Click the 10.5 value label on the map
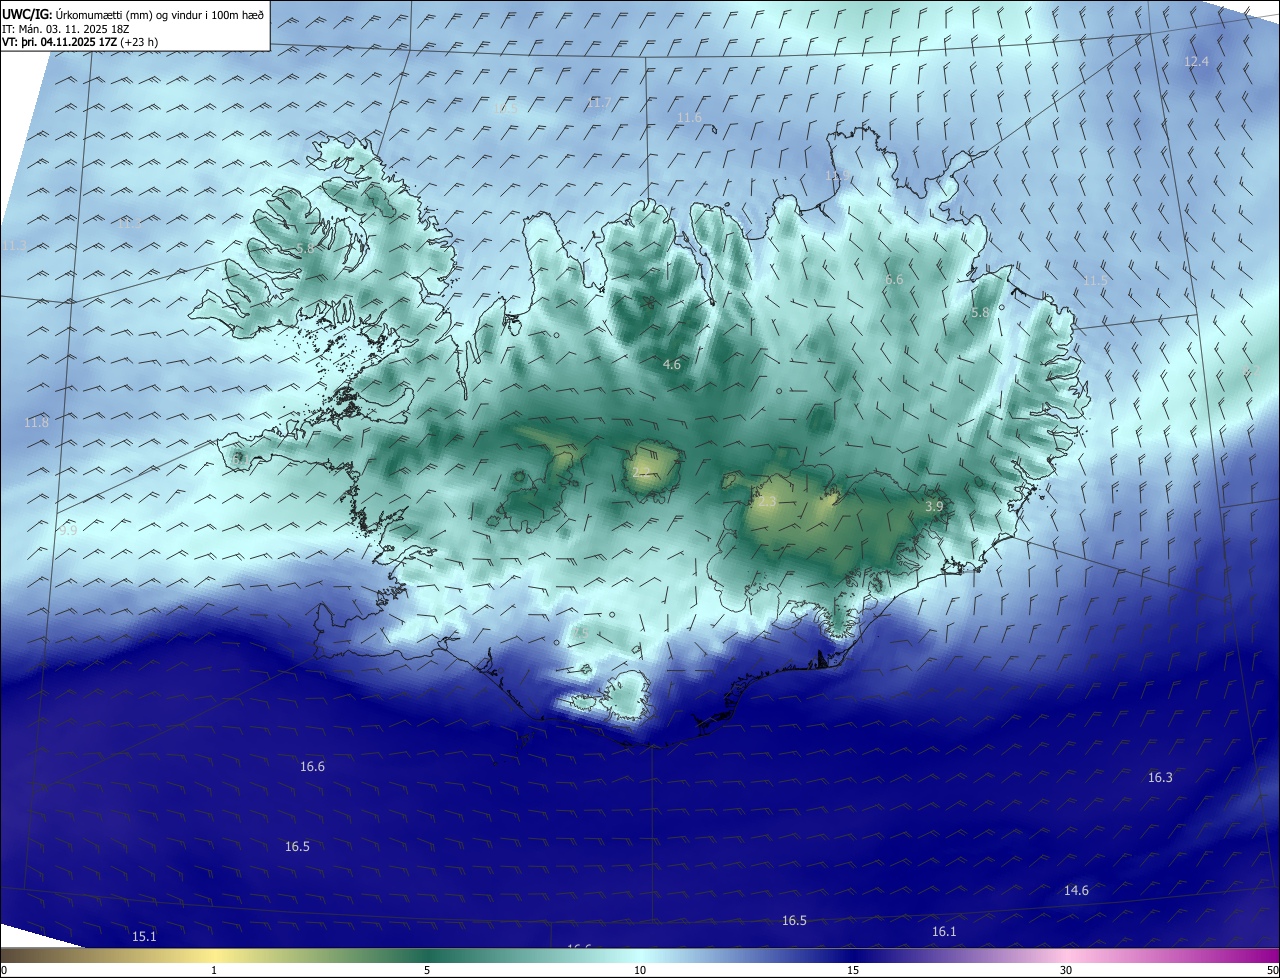This screenshot has height=978, width=1280. pos(507,107)
